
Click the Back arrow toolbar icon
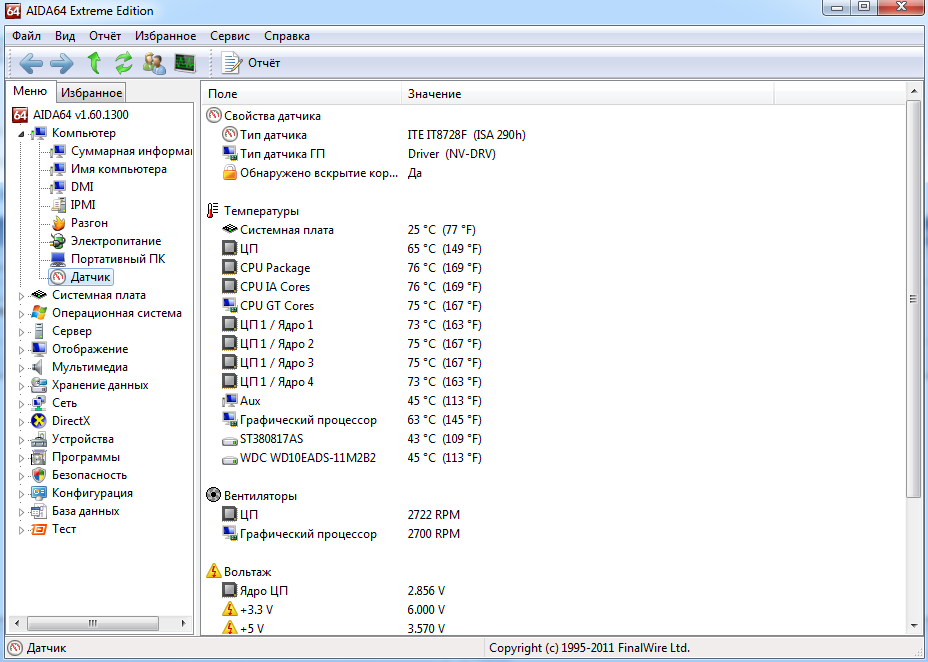[x=31, y=63]
